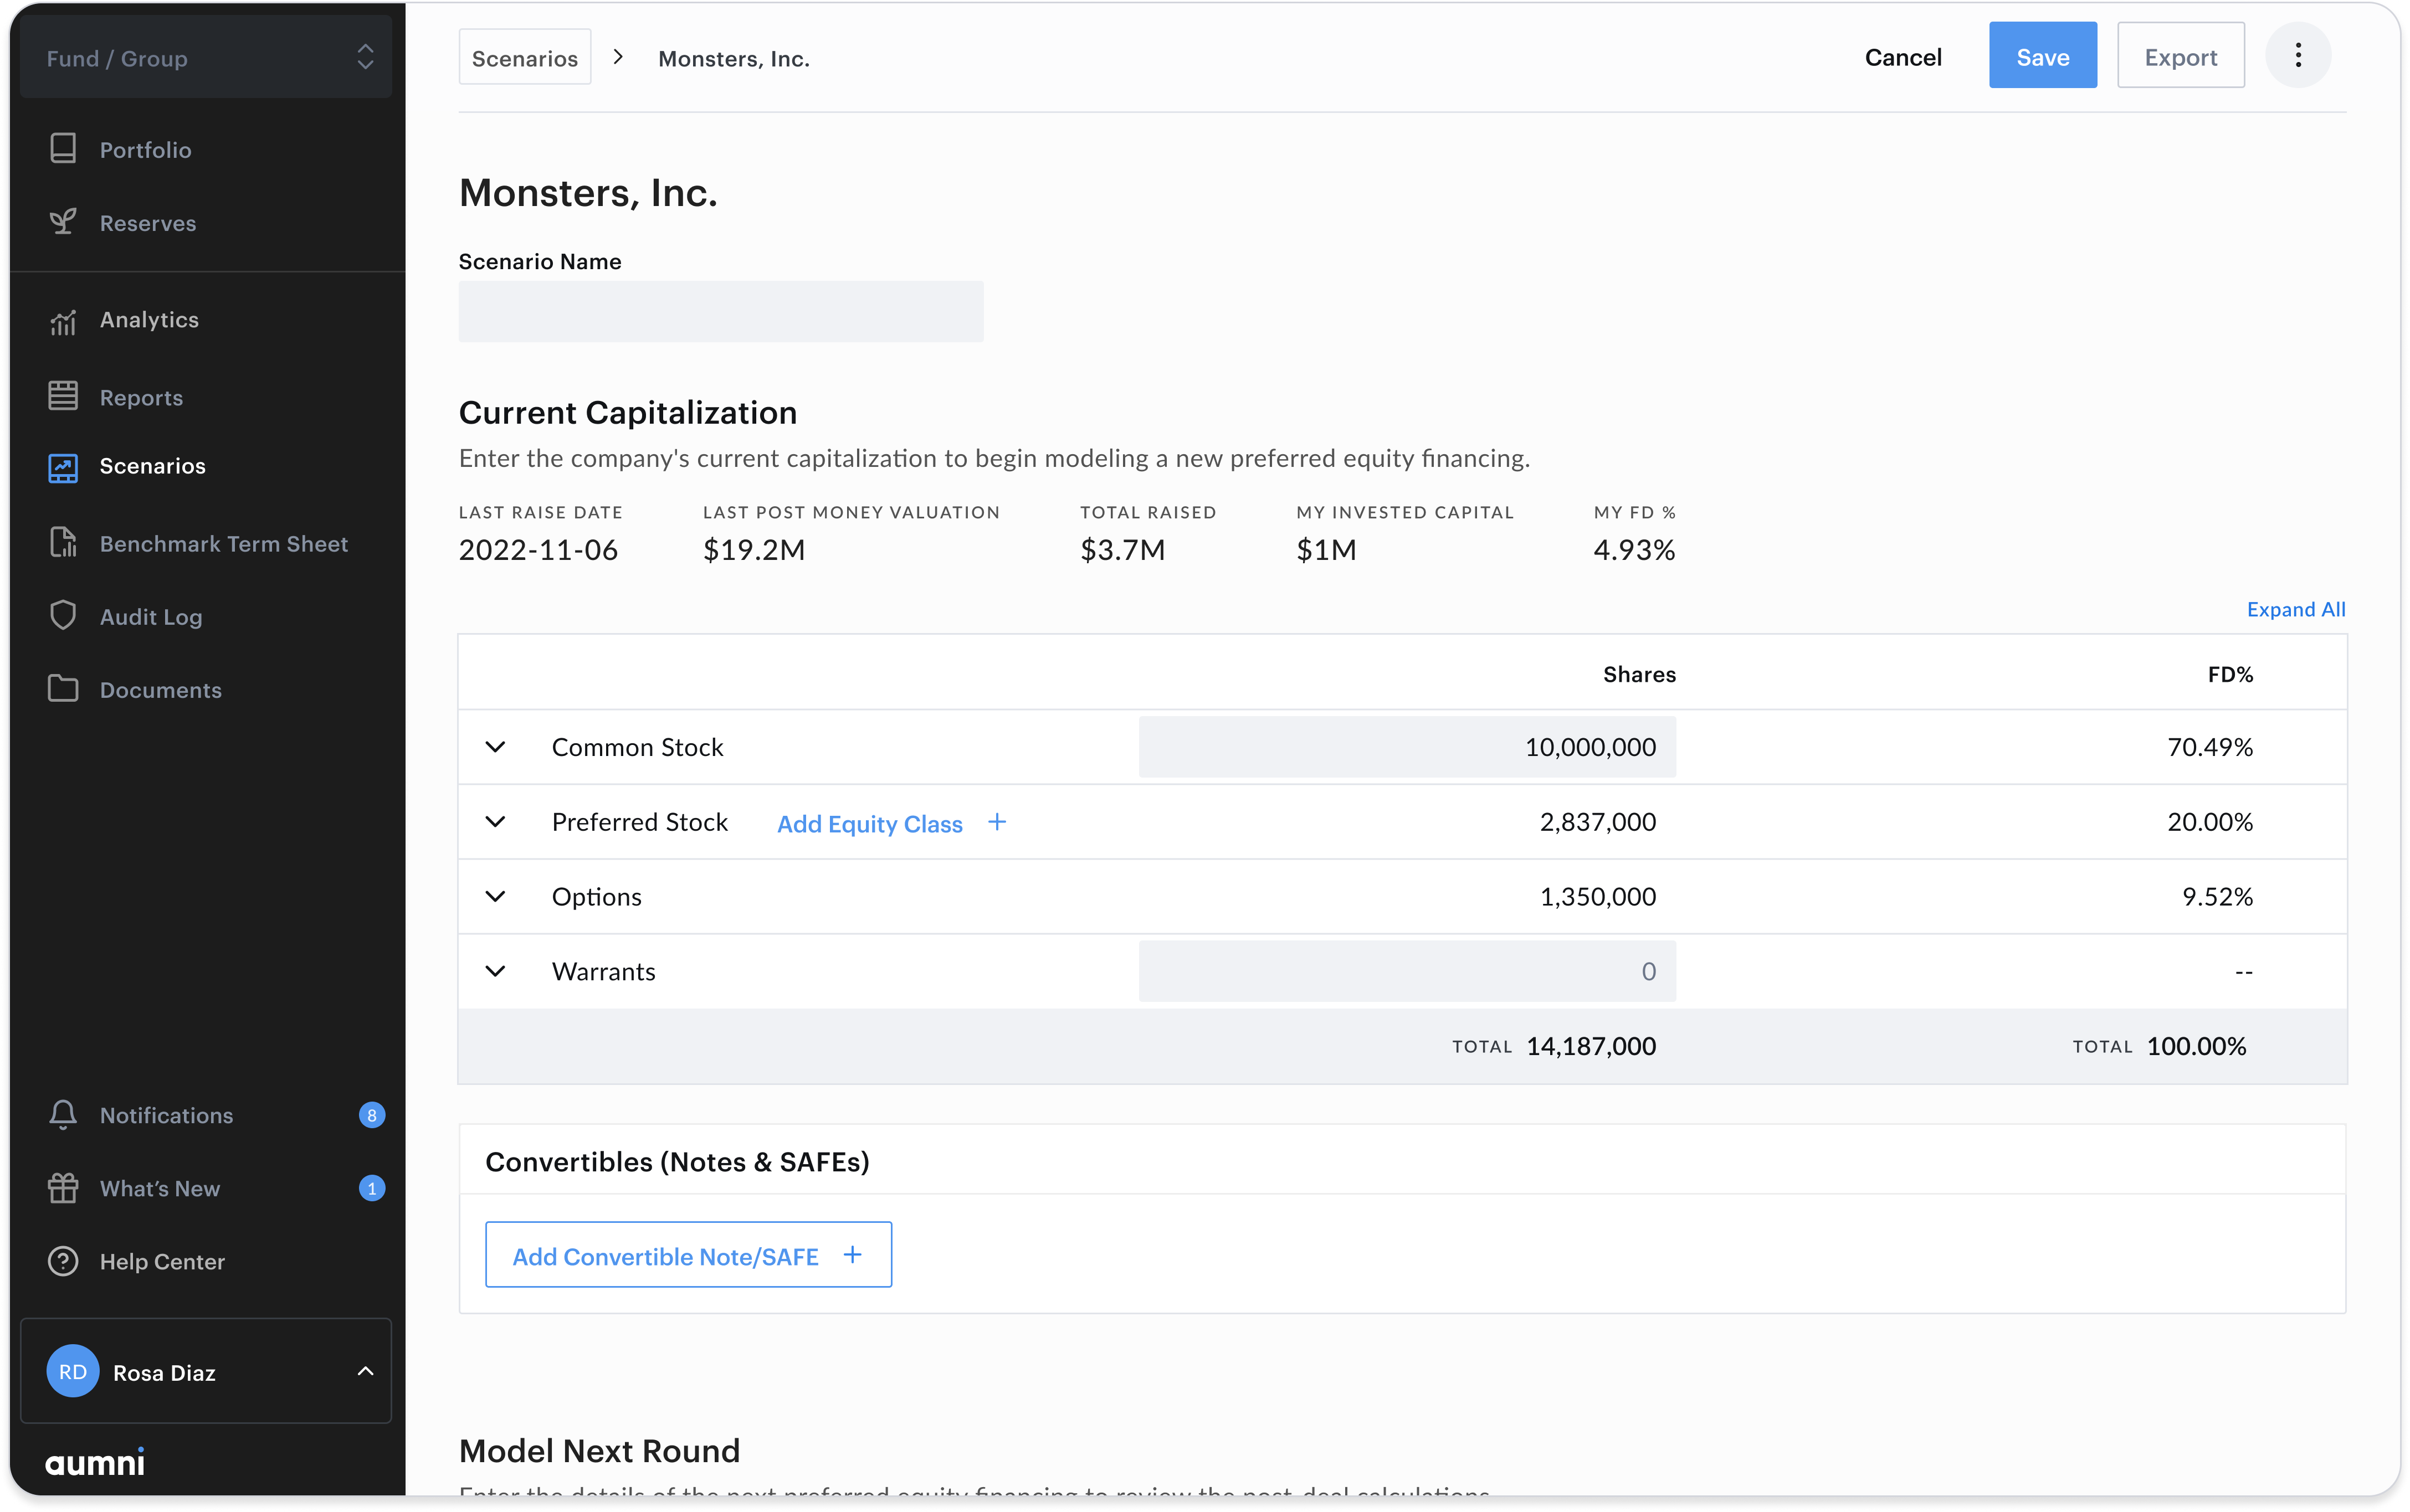
Task: Click the plus icon beside Add Equity Class
Action: pyautogui.click(x=997, y=822)
